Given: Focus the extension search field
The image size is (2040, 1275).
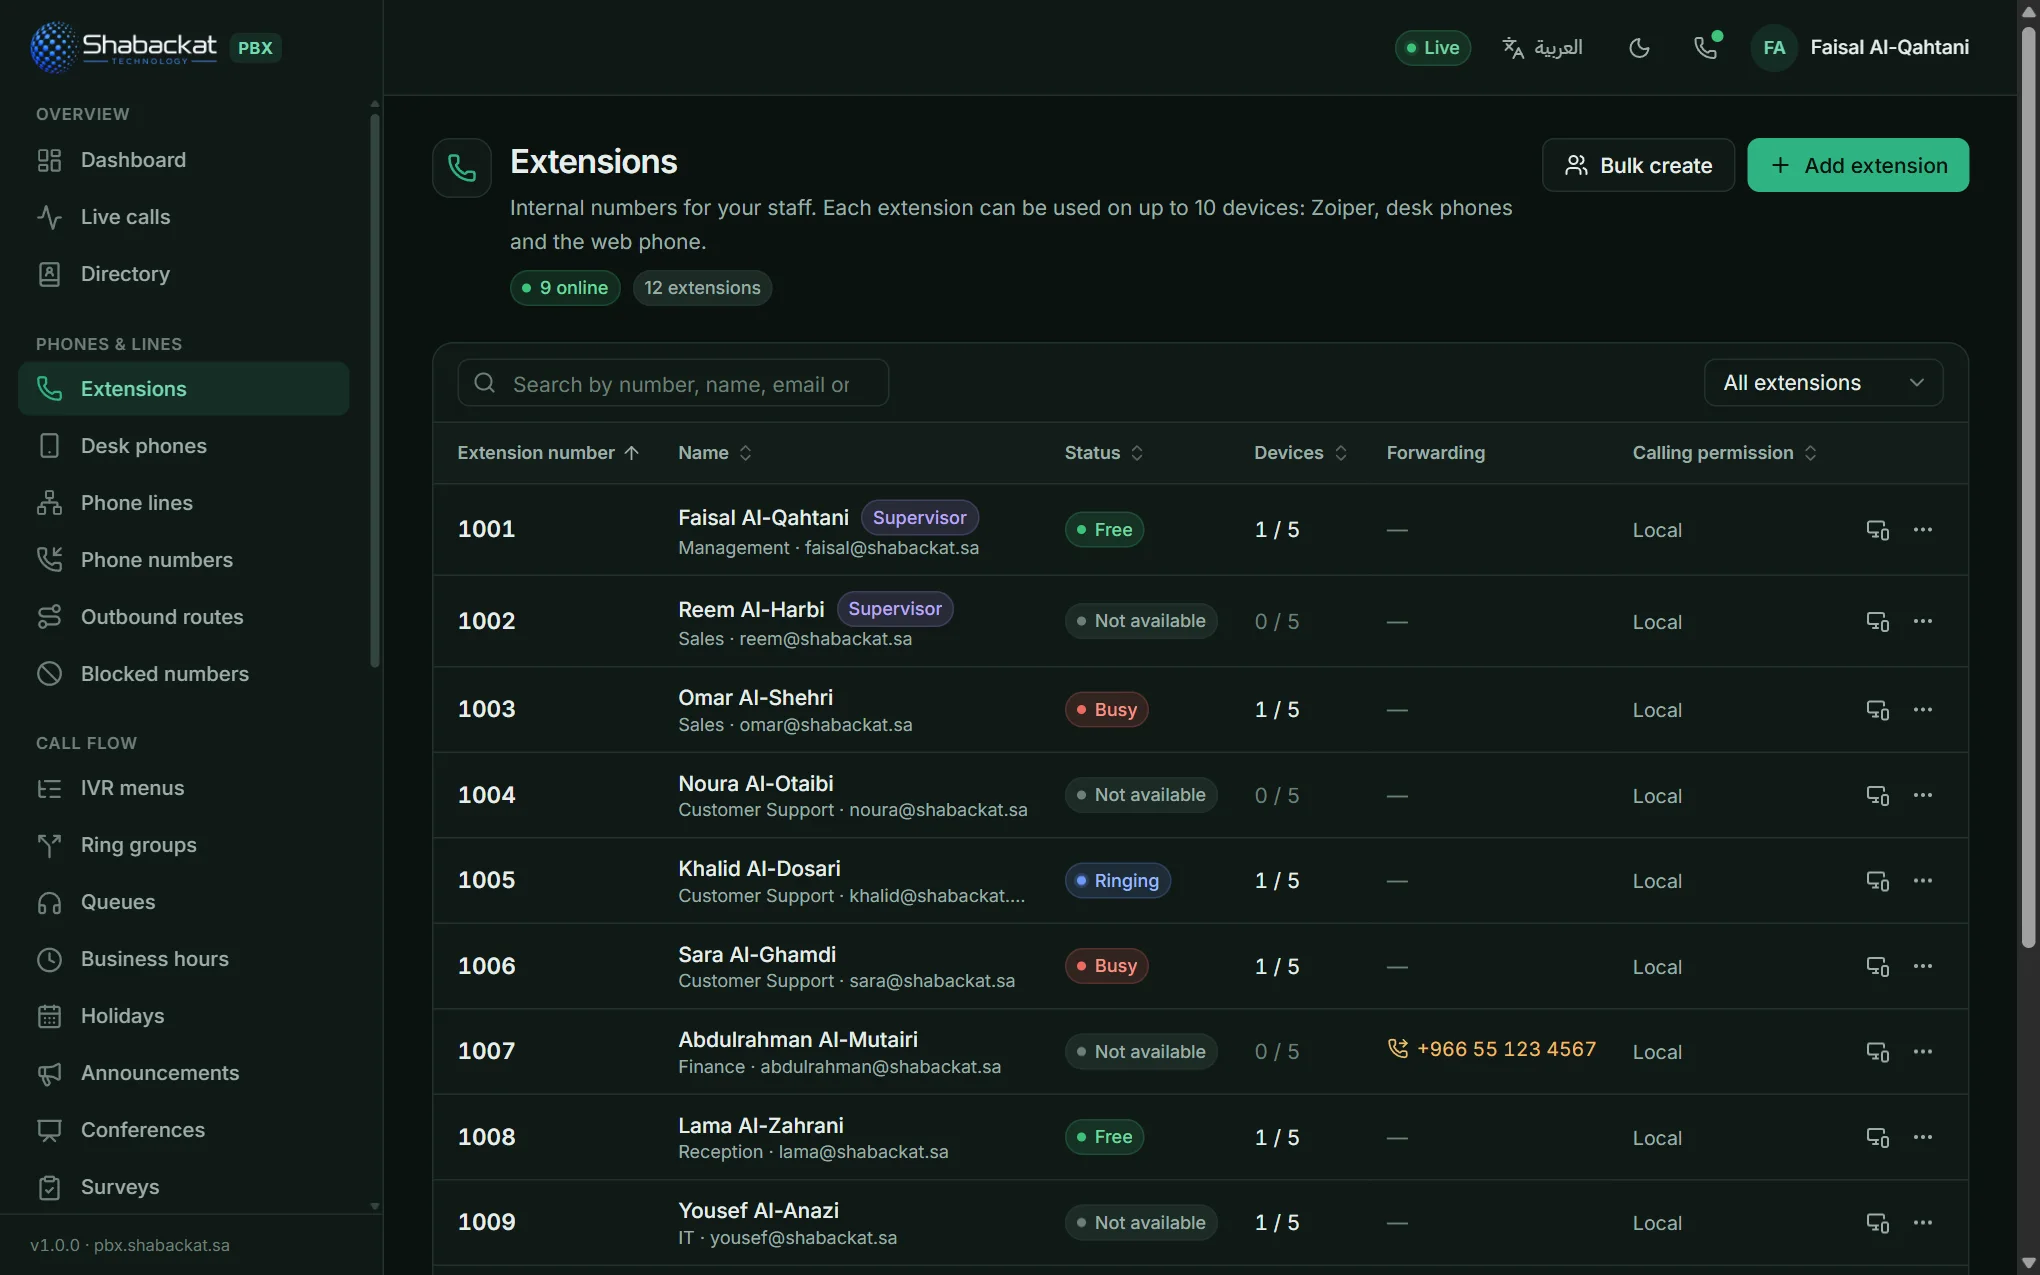Looking at the screenshot, I should click(673, 383).
